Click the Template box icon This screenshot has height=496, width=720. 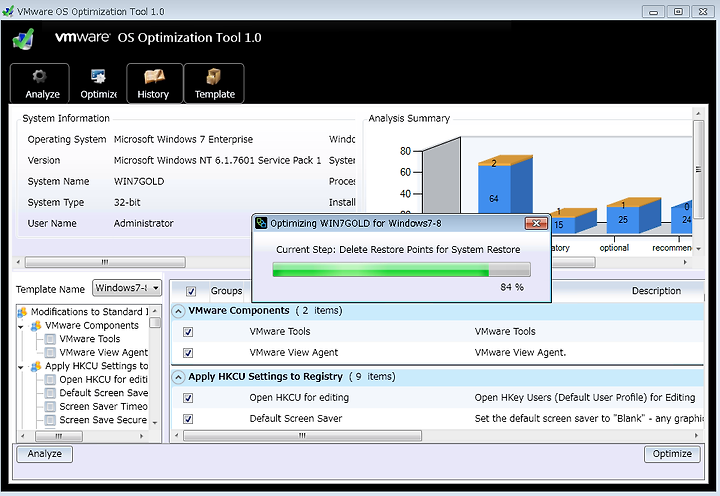pos(214,76)
